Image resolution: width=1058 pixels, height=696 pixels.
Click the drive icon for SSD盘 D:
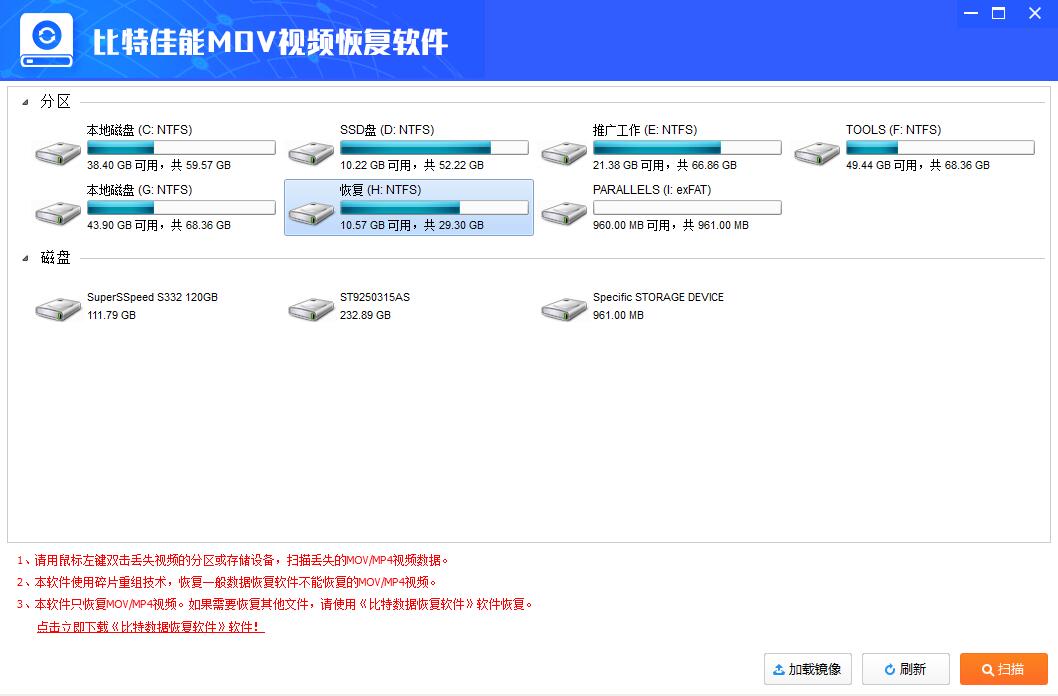[311, 153]
